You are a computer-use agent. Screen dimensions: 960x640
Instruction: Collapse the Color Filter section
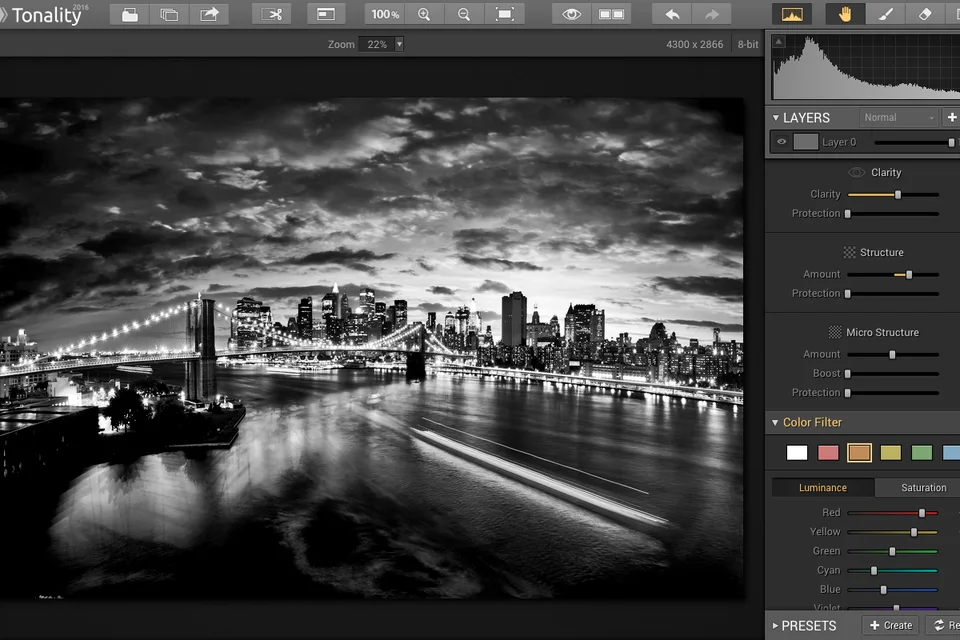[775, 423]
